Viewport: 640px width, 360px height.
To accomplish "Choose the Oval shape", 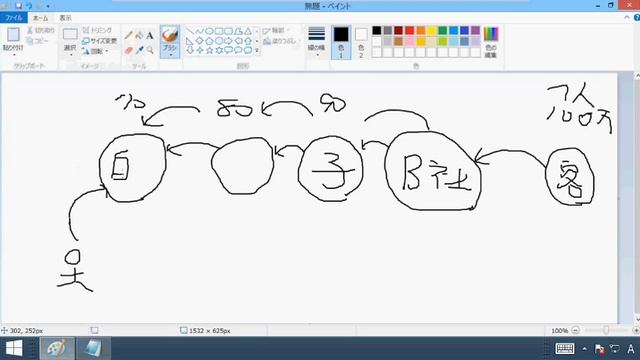I will click(x=209, y=31).
